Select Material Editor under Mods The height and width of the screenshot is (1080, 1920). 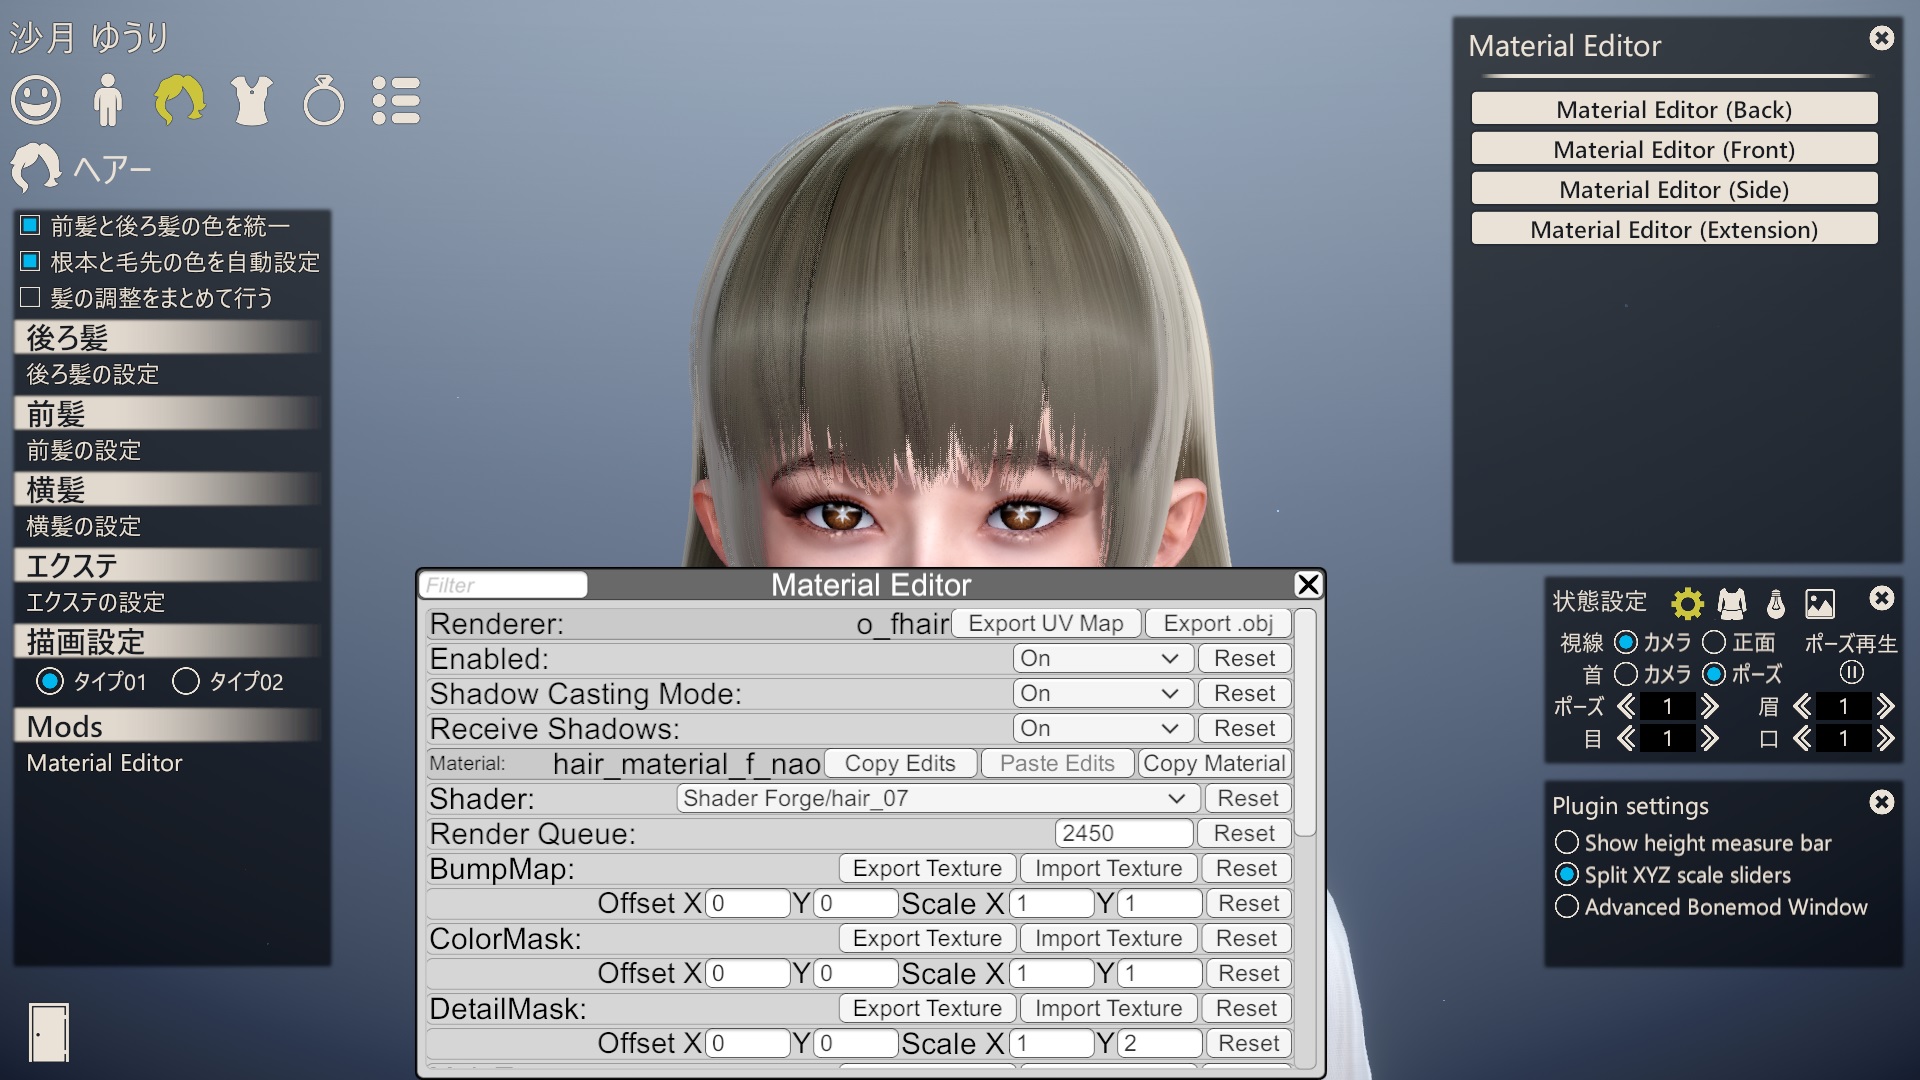[104, 763]
